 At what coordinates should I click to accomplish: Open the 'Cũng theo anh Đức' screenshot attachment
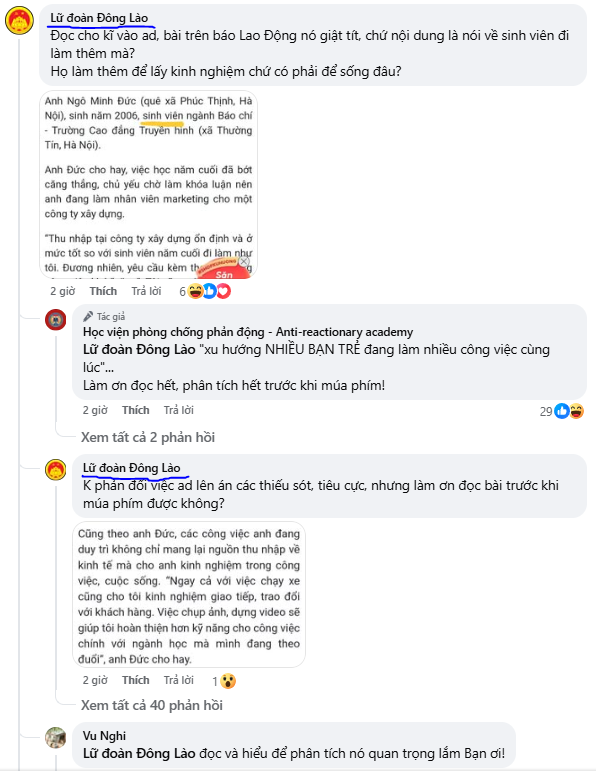point(189,594)
